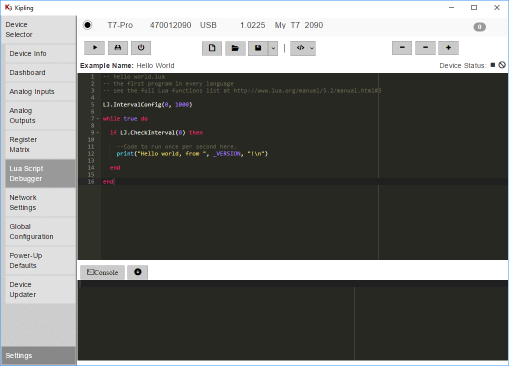
Task: Click the circular icon next to Console tab
Action: pyautogui.click(x=138, y=272)
